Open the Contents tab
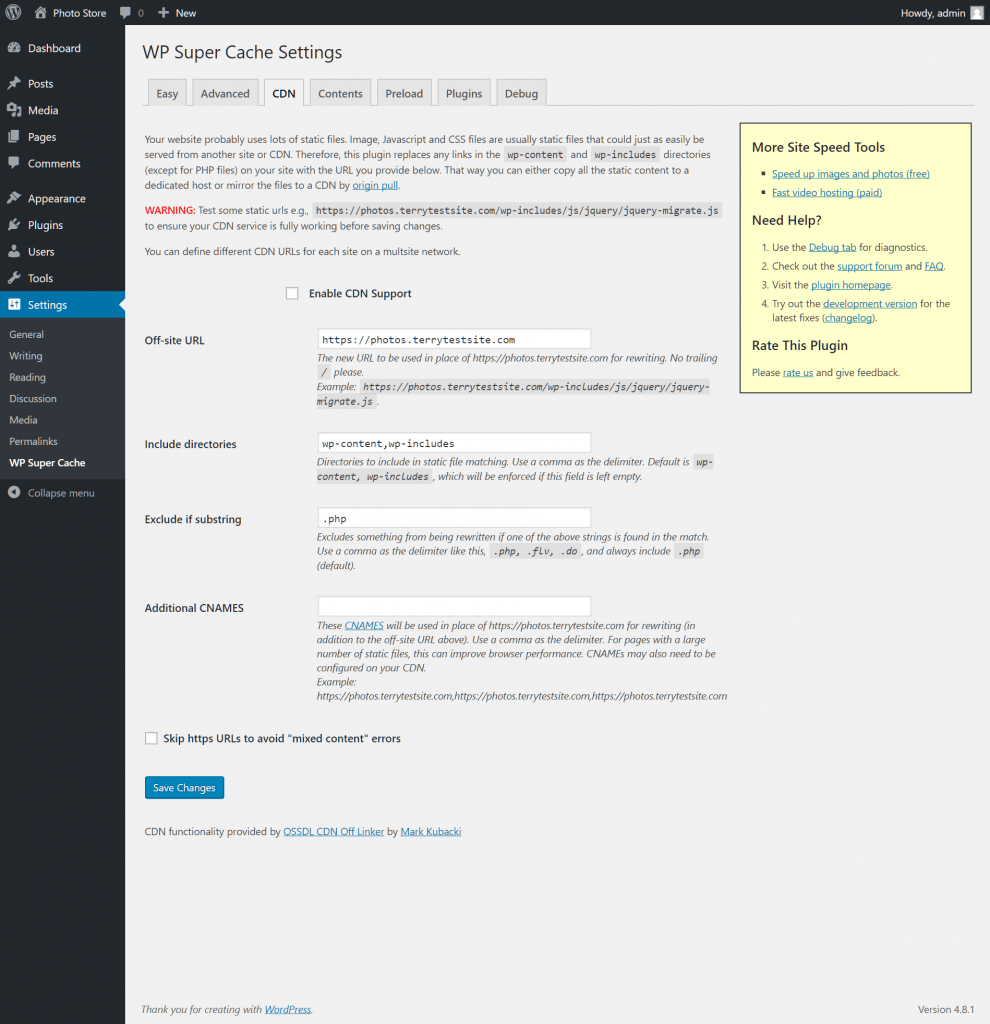This screenshot has height=1024, width=990. (x=340, y=92)
